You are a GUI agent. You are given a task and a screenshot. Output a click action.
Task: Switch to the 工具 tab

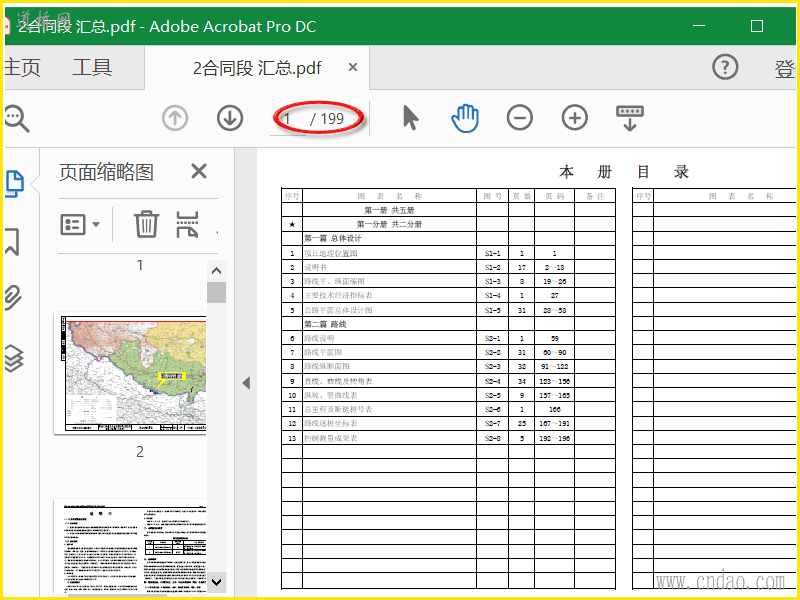pyautogui.click(x=92, y=67)
